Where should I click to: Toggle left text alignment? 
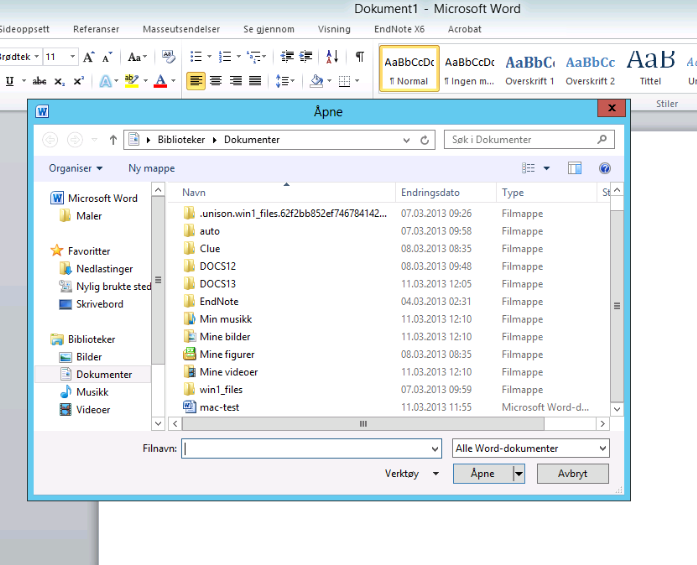pyautogui.click(x=196, y=81)
